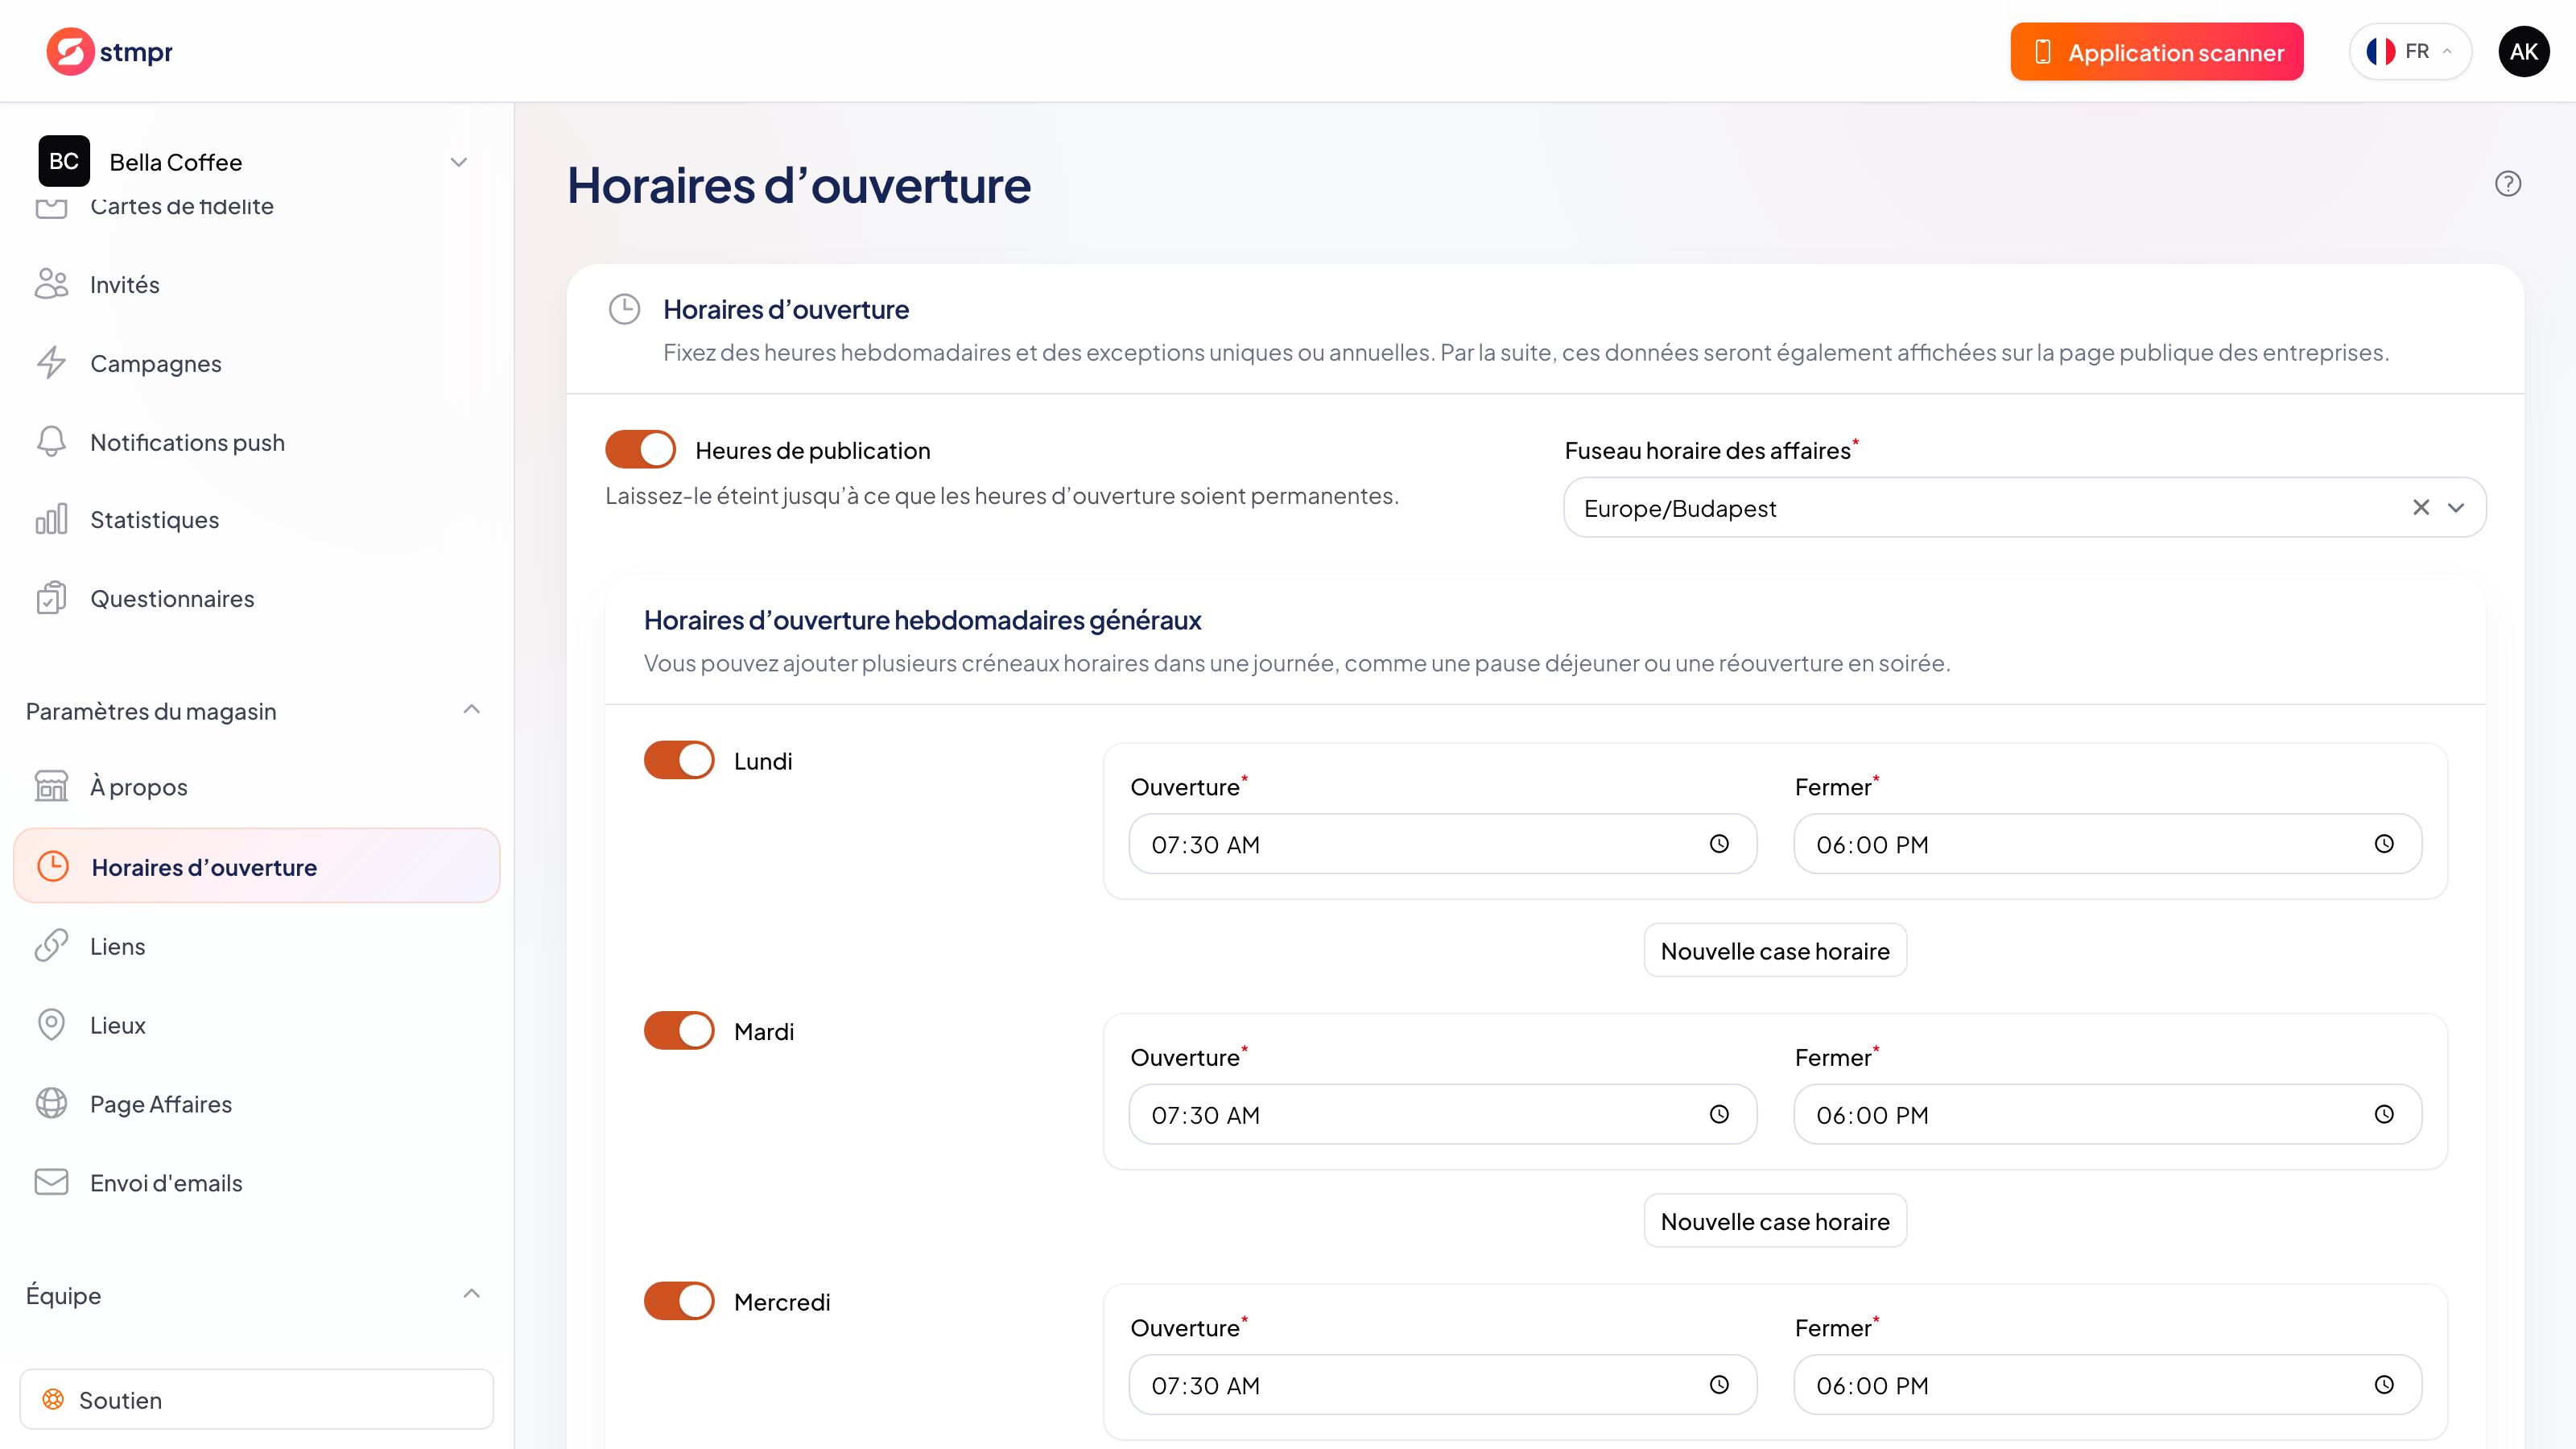The image size is (2576, 1449).
Task: Click the À propos storefront icon
Action: (x=51, y=786)
